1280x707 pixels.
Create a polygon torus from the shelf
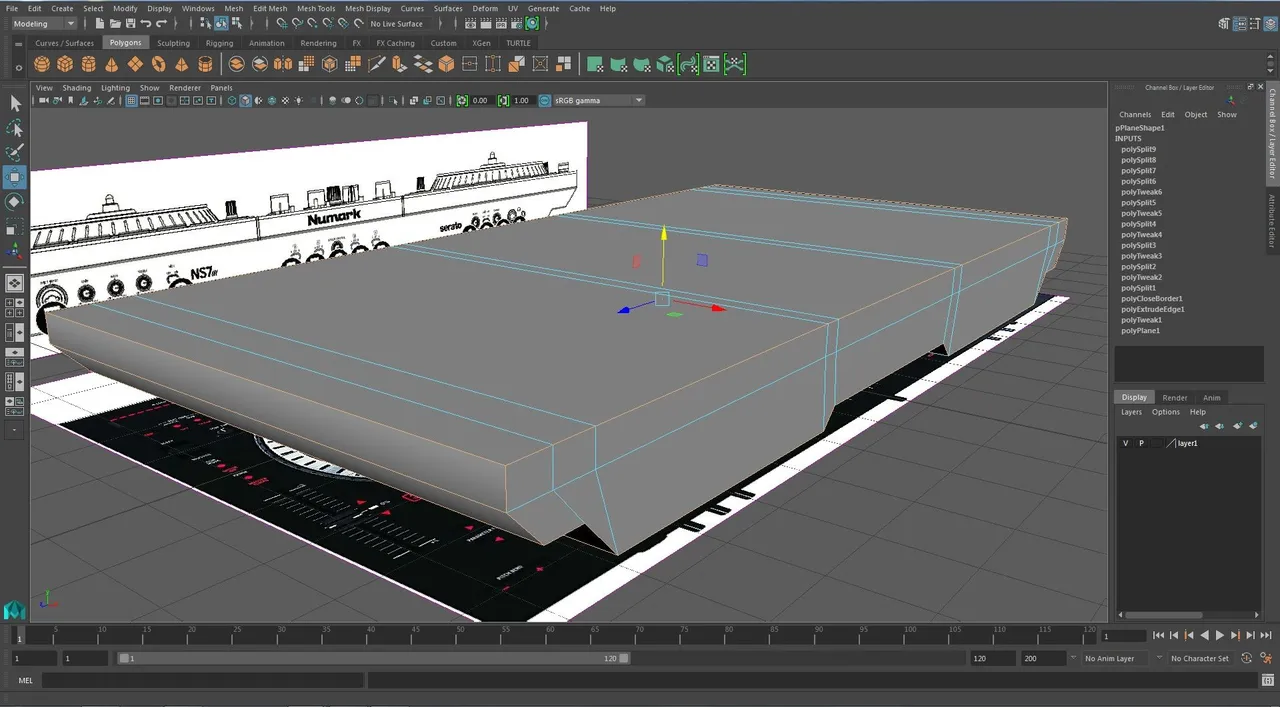click(x=158, y=64)
